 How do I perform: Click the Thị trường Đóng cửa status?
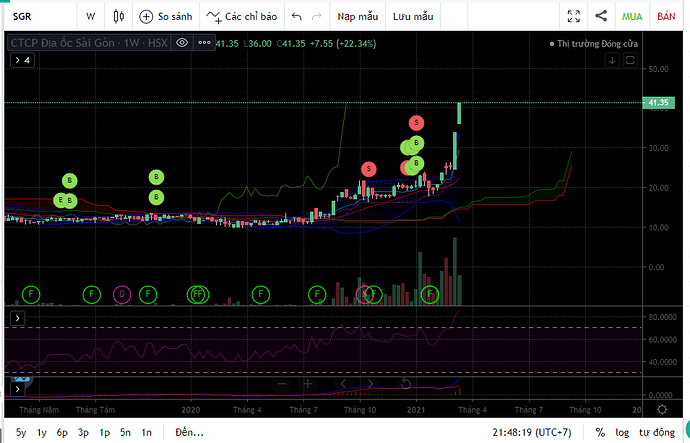pyautogui.click(x=593, y=44)
